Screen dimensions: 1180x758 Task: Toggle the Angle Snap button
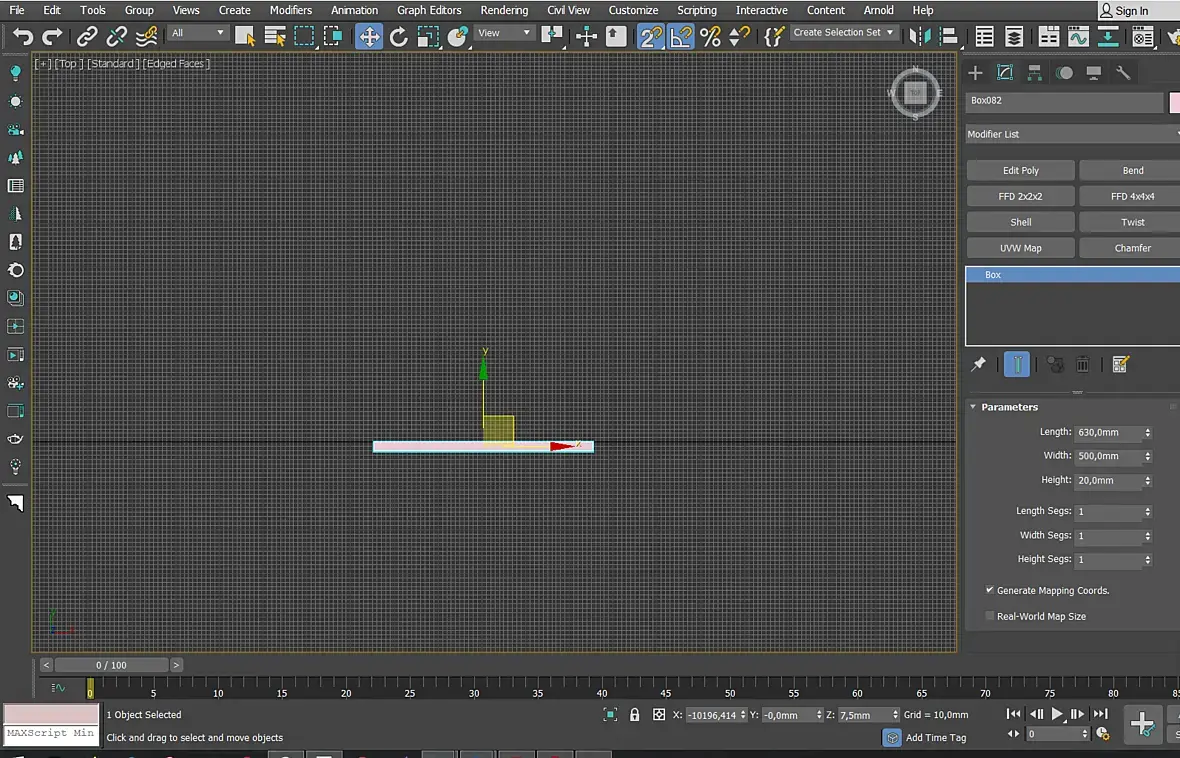point(681,37)
